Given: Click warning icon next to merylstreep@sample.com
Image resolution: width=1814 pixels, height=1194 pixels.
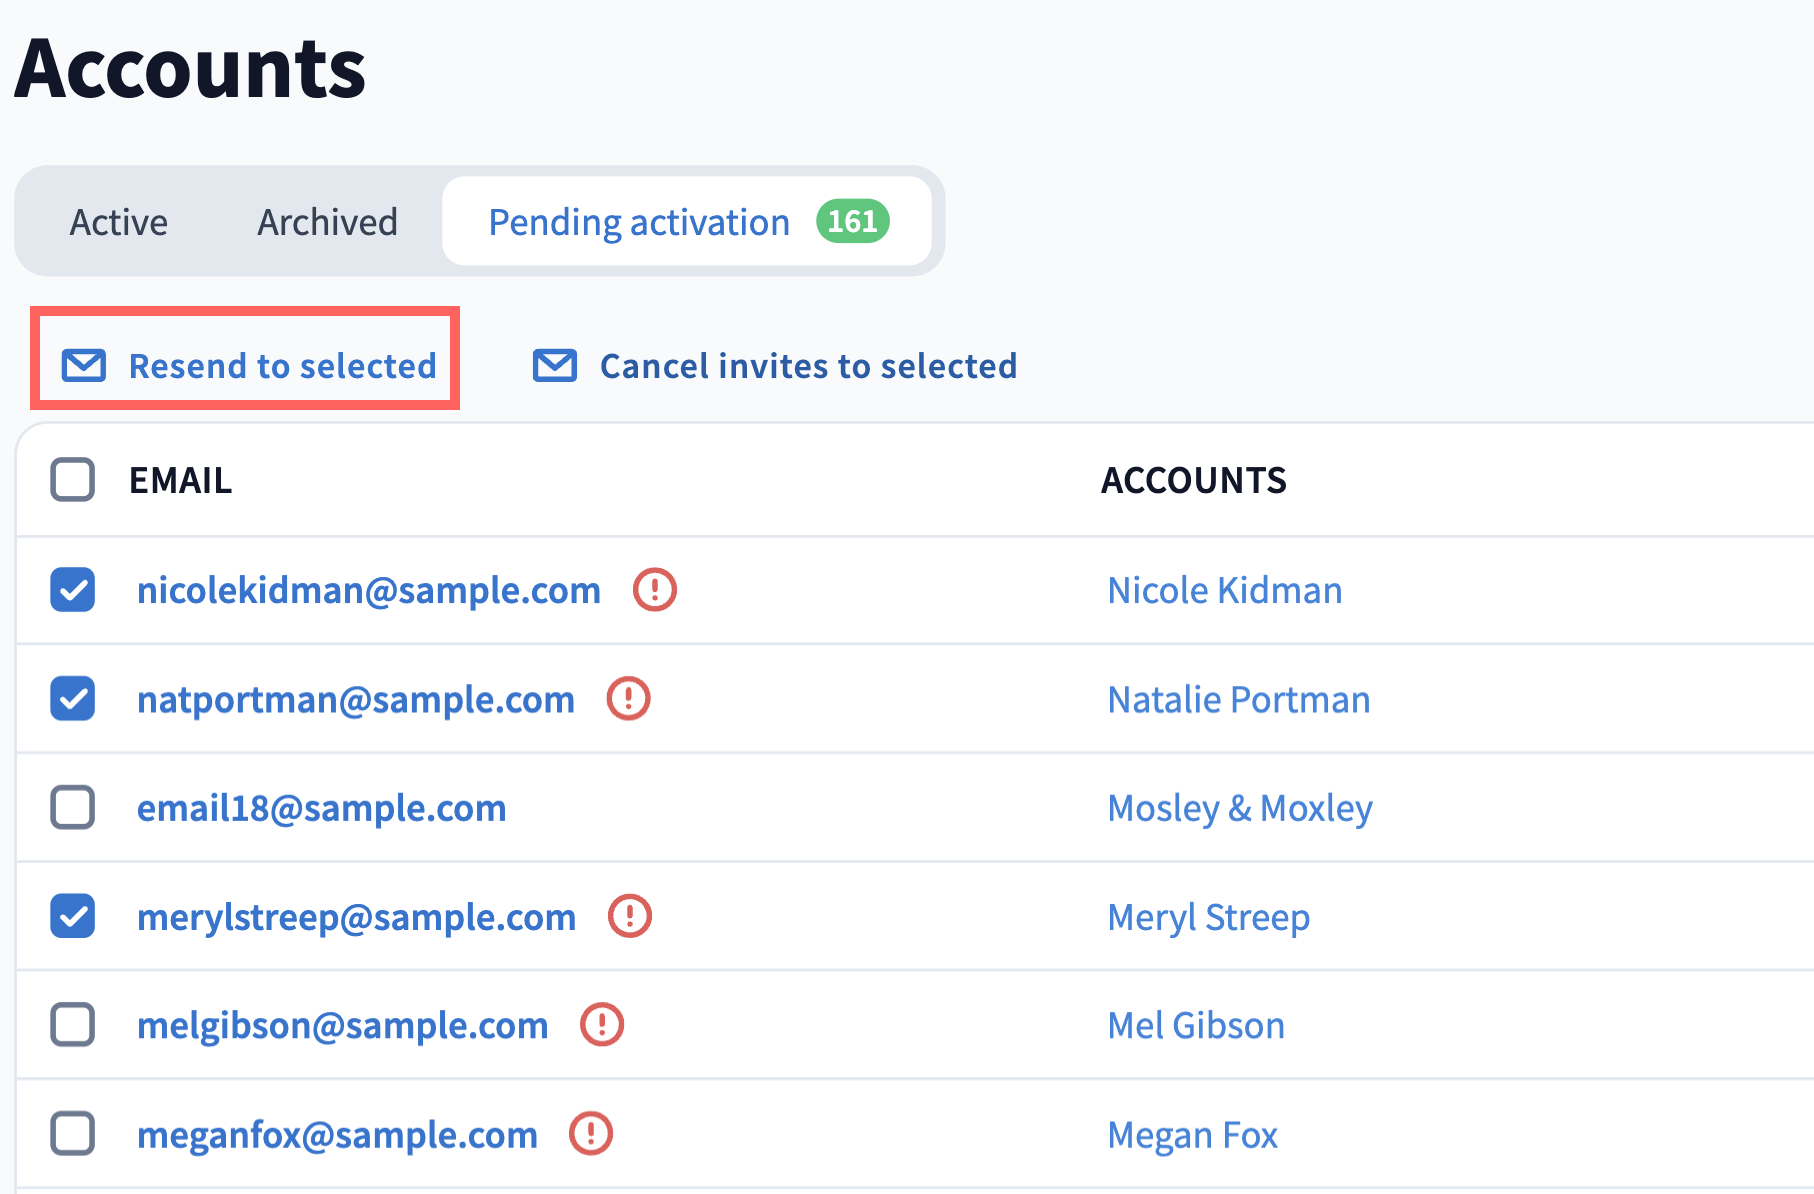Looking at the screenshot, I should (x=630, y=916).
